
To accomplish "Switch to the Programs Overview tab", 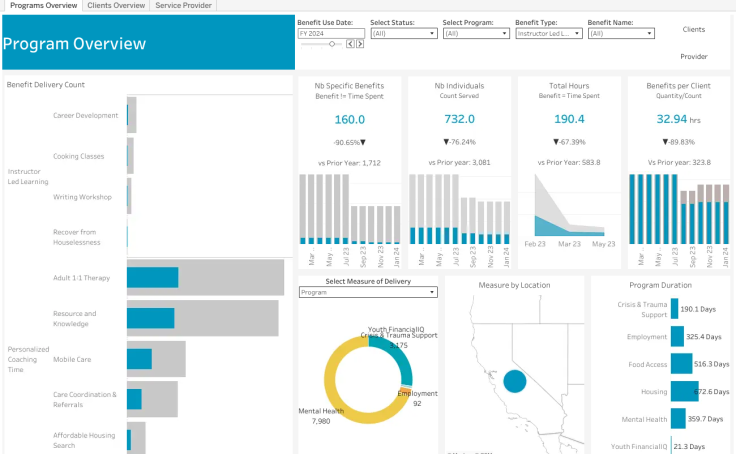I will point(43,6).
